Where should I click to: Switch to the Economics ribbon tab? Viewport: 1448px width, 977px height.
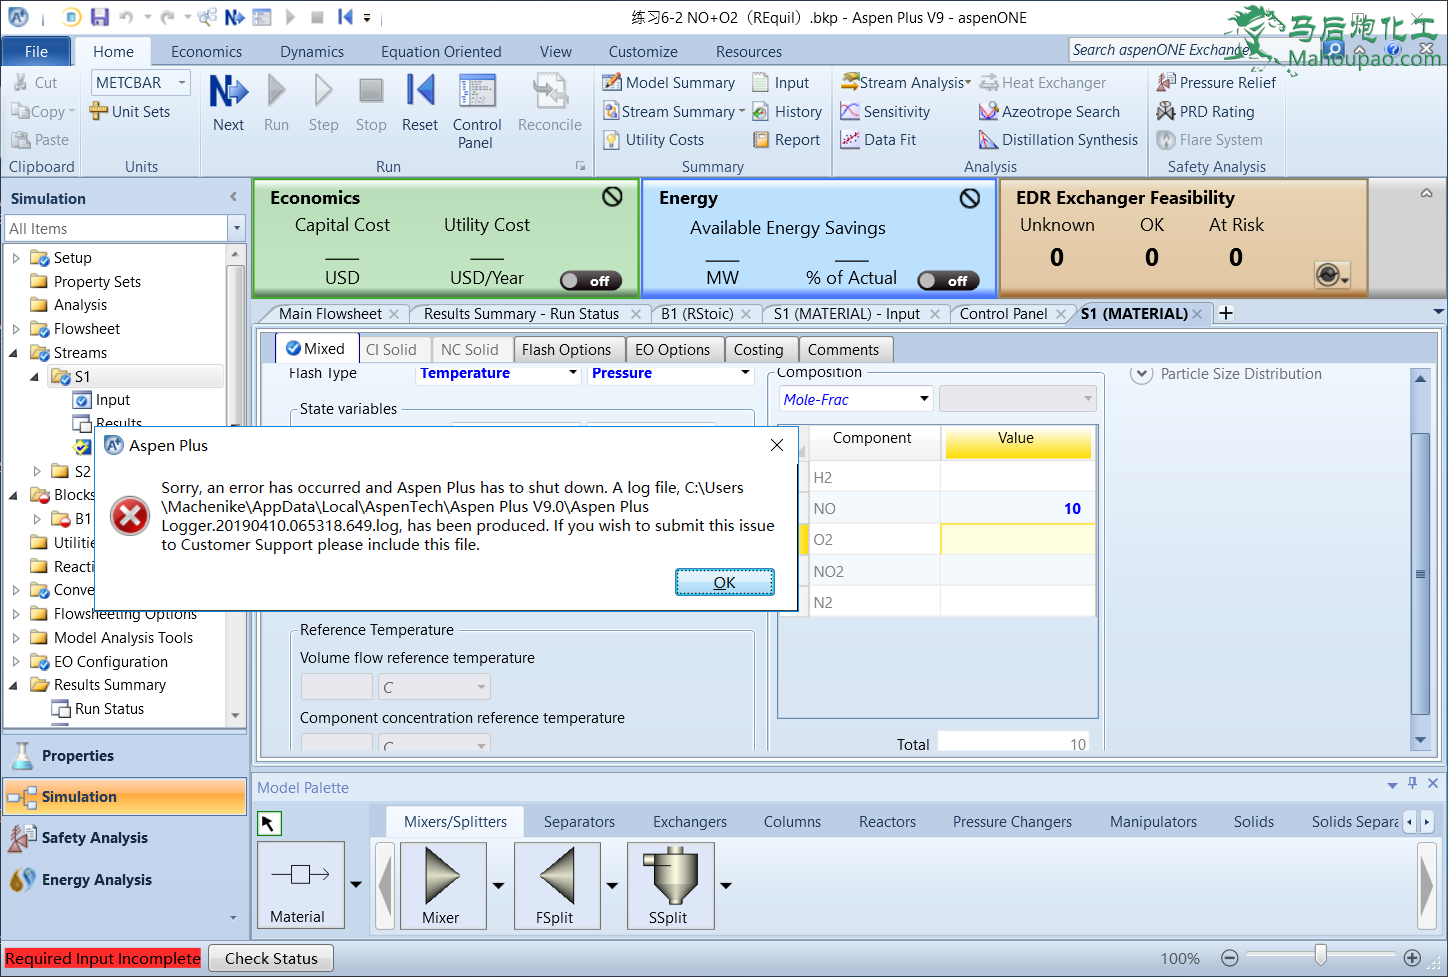(x=206, y=52)
